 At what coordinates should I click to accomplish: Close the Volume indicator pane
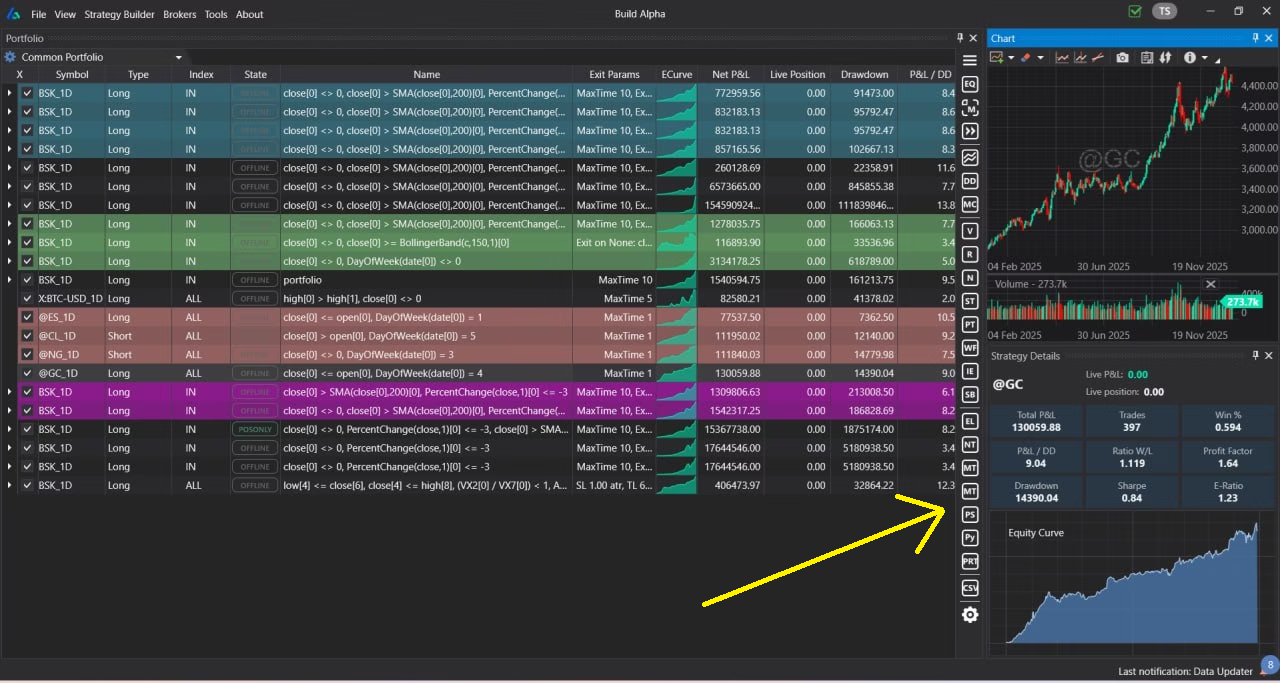click(1211, 284)
